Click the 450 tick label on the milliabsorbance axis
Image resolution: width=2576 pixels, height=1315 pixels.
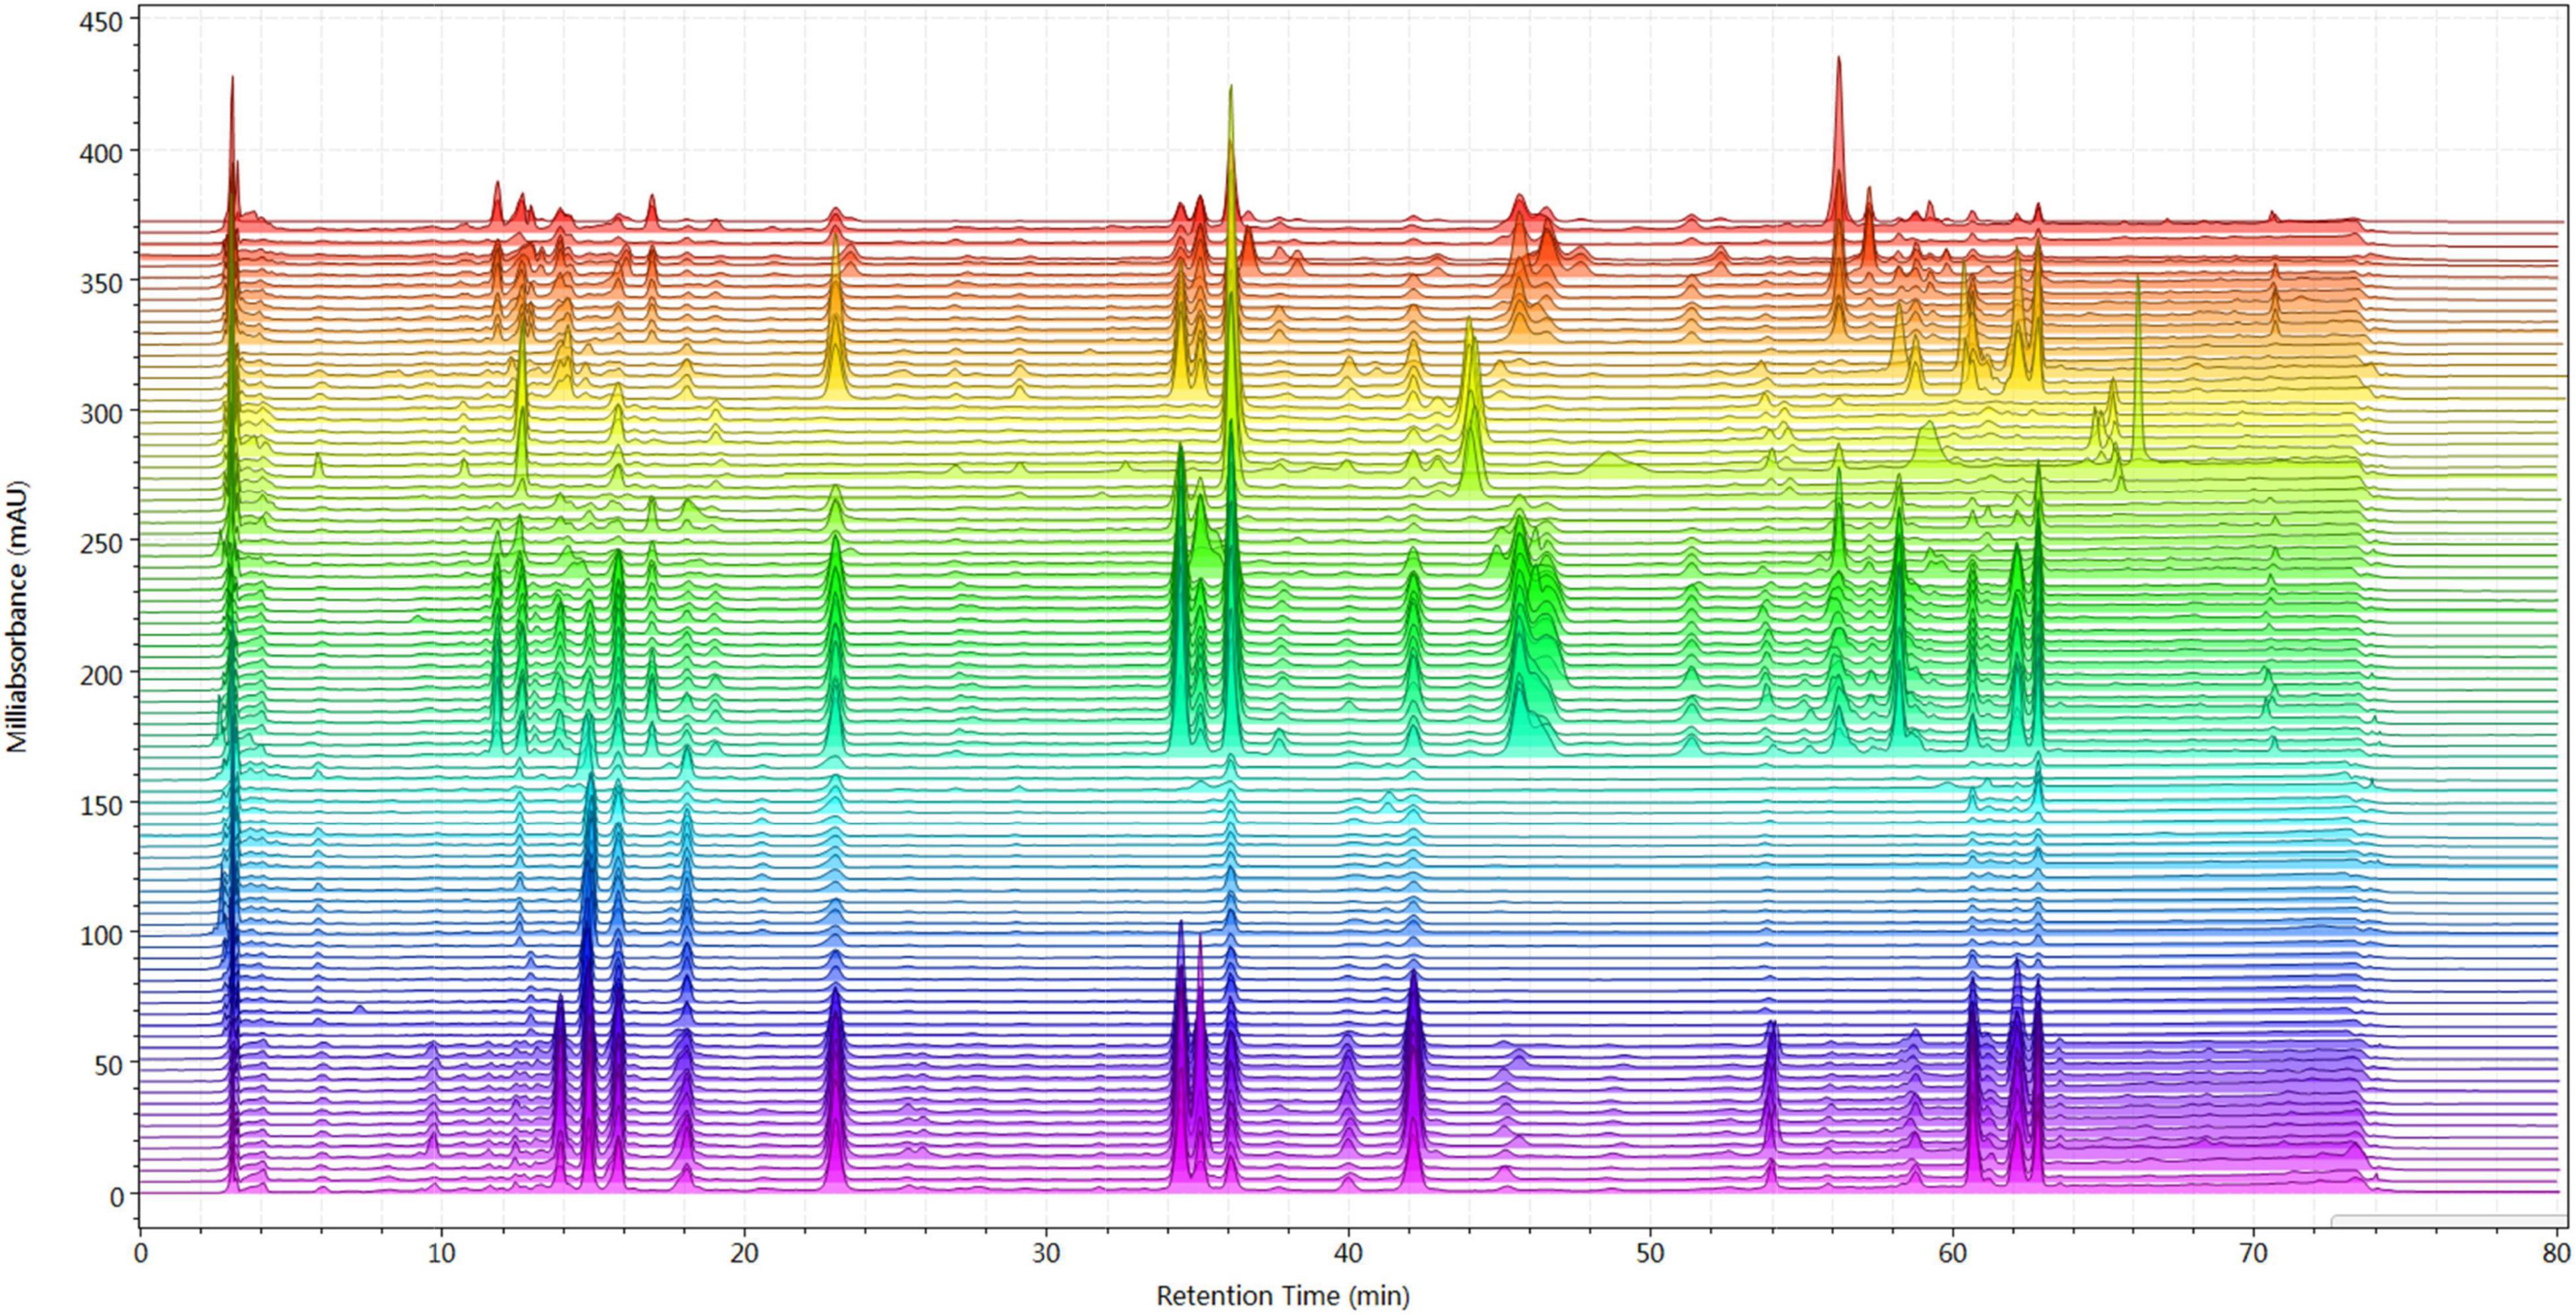[x=102, y=21]
